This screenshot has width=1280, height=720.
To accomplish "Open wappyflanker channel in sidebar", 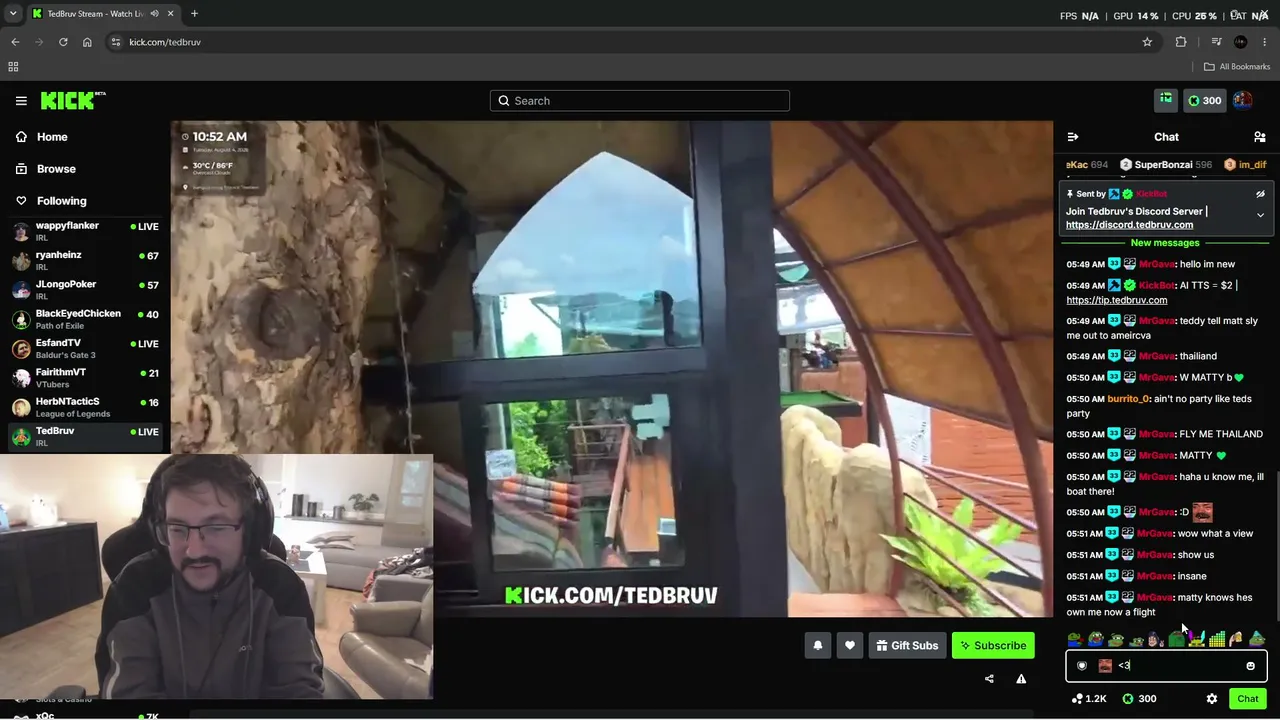I will (85, 232).
